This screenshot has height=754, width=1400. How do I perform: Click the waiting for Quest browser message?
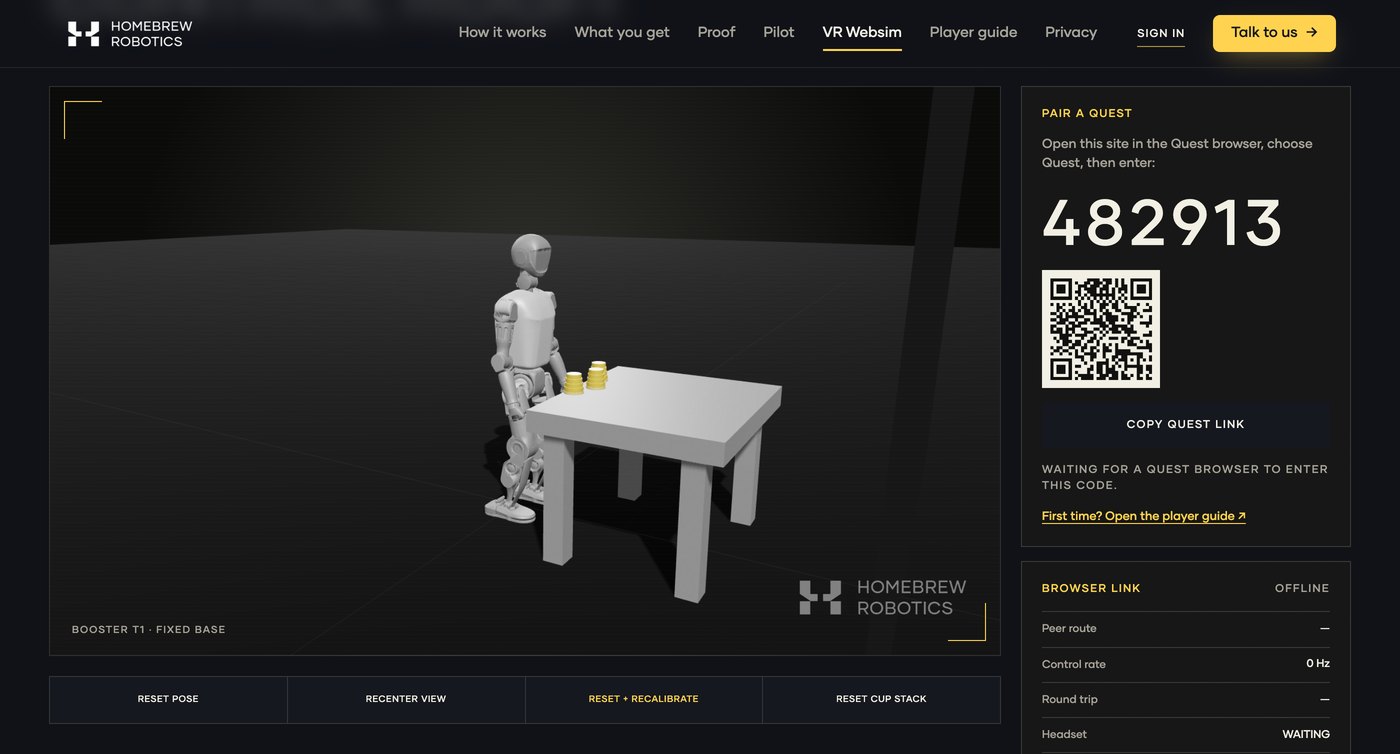tap(1185, 477)
